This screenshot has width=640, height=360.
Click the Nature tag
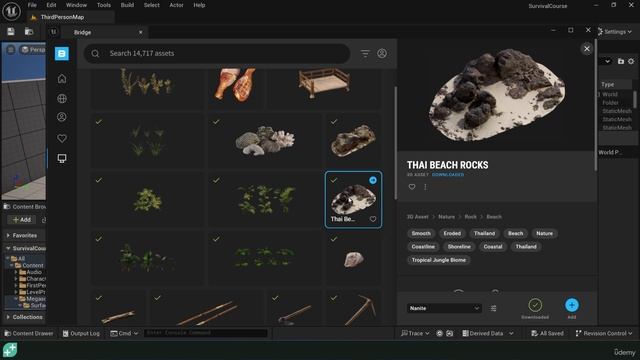point(544,233)
